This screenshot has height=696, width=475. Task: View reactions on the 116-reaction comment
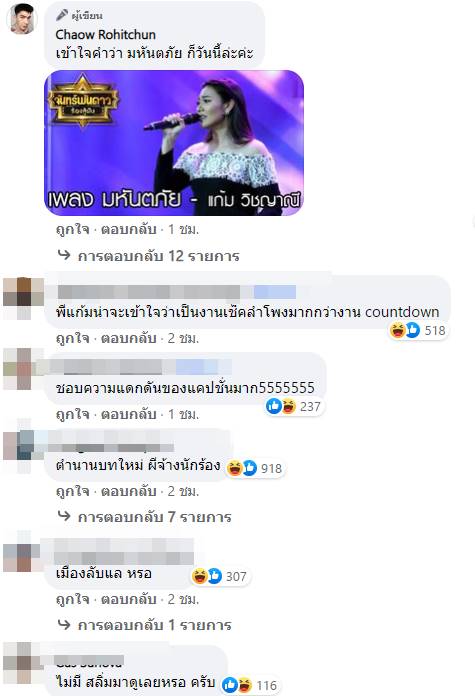point(249,685)
